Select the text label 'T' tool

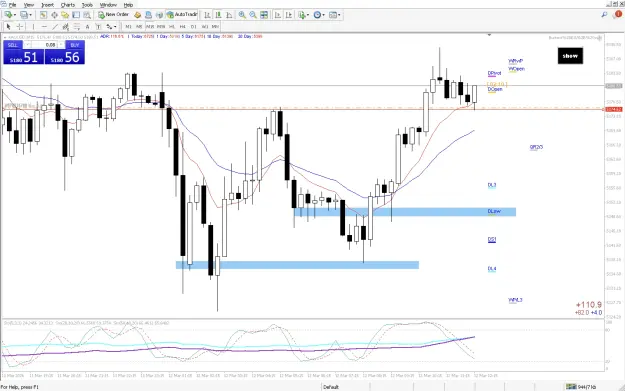click(98, 27)
